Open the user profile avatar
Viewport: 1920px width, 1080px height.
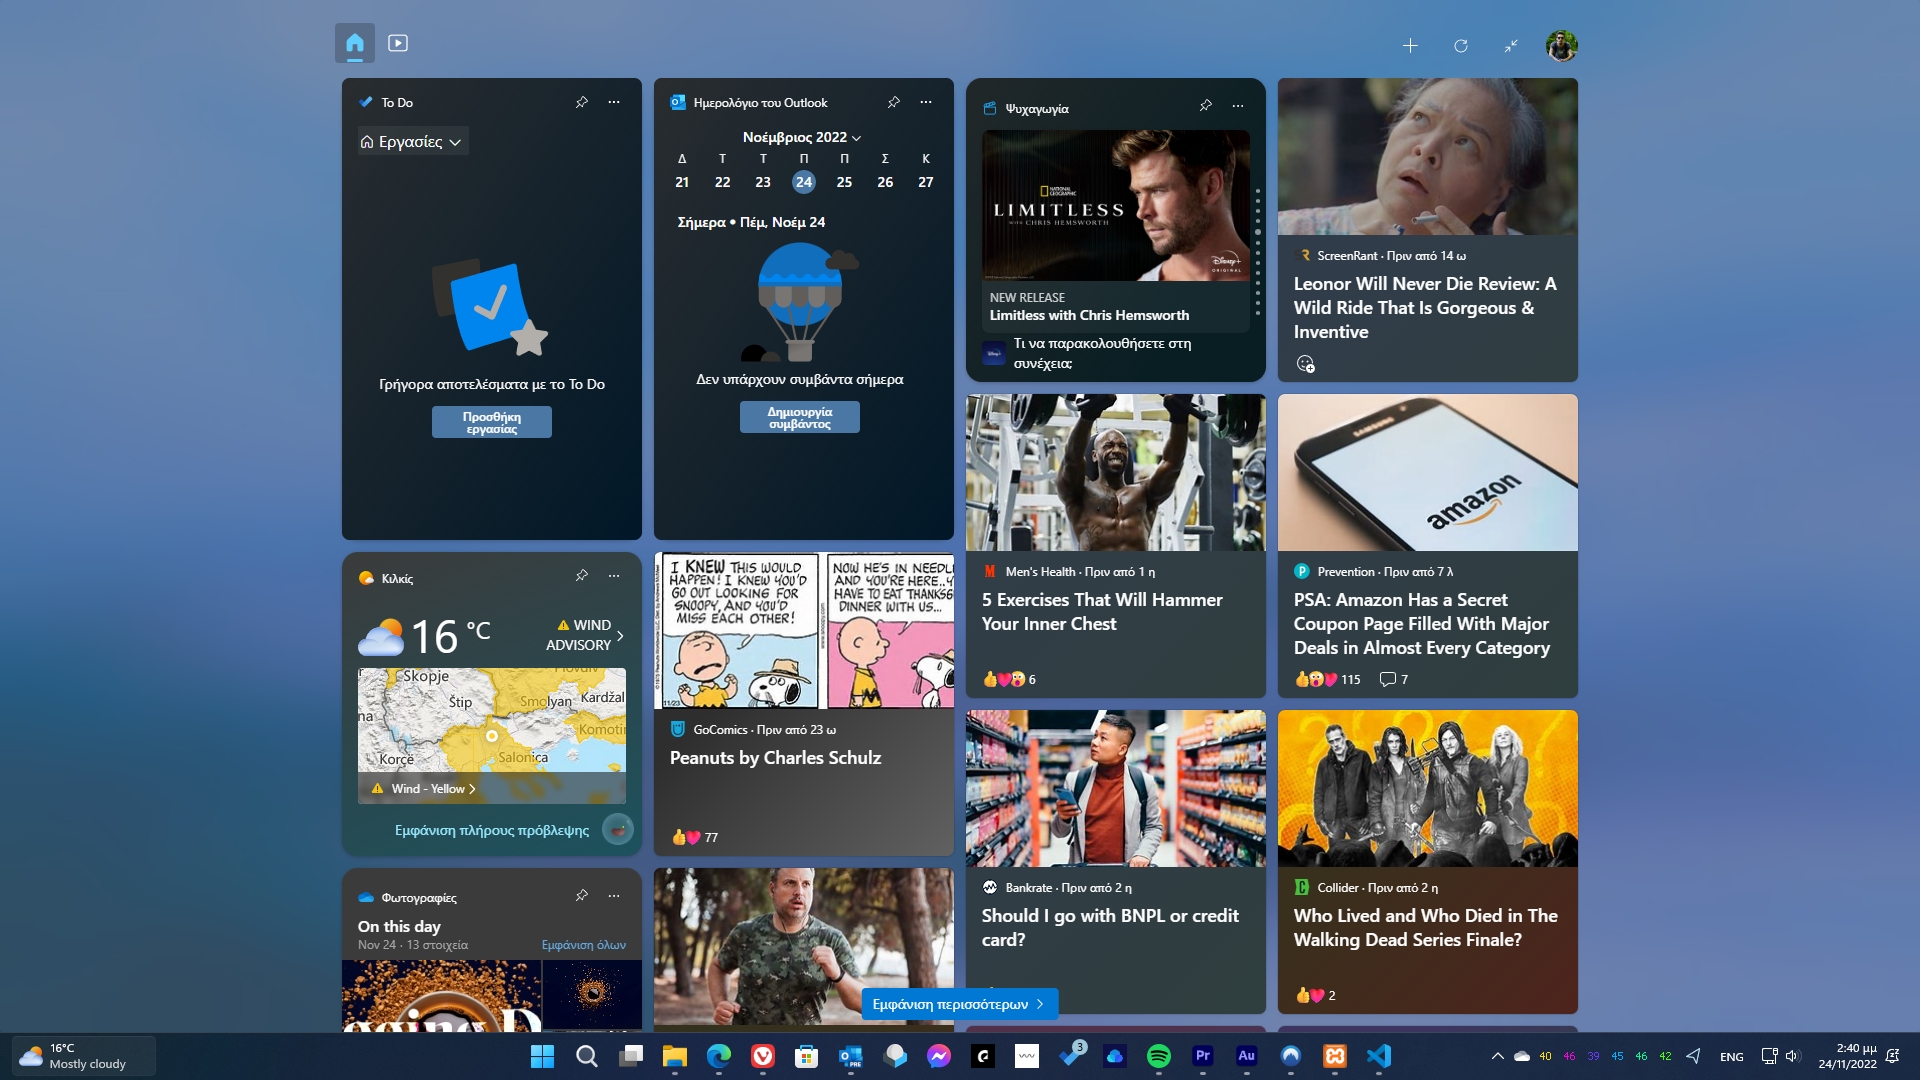1561,46
